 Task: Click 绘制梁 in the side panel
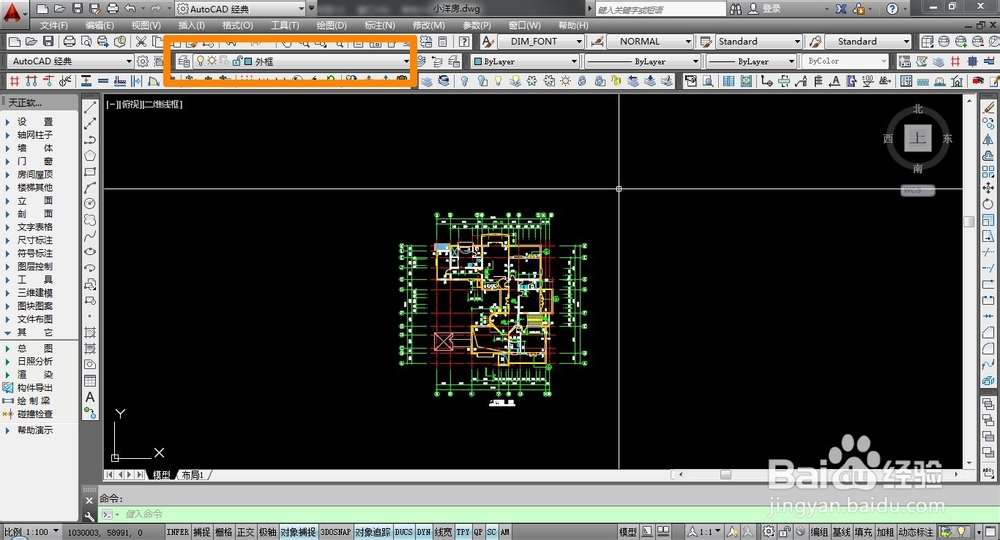(35, 400)
